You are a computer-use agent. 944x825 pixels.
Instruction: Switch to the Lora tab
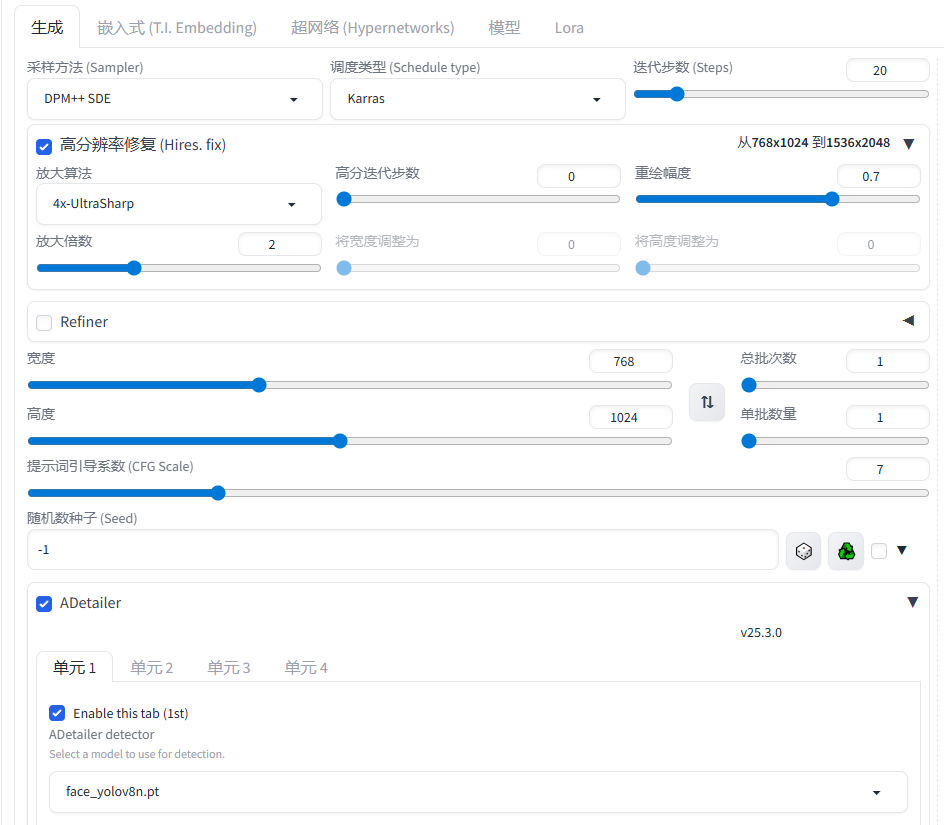coord(569,28)
